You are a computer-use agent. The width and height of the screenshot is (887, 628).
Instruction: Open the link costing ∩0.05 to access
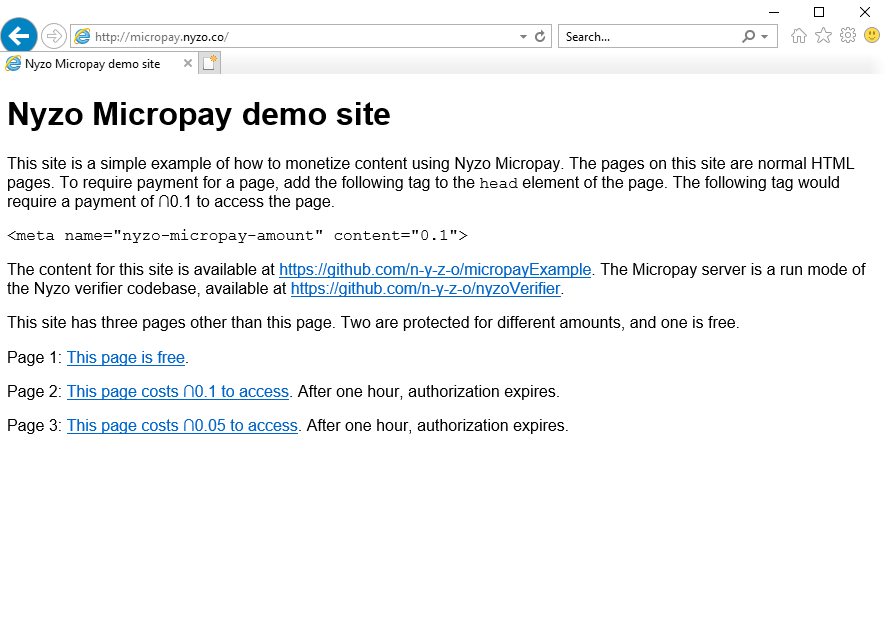pos(182,425)
